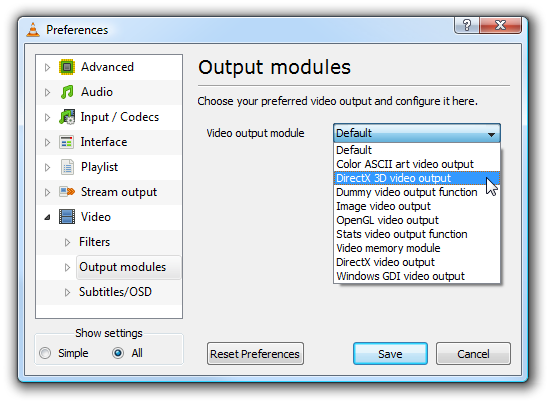Expand the Filters tree node

coord(67,242)
